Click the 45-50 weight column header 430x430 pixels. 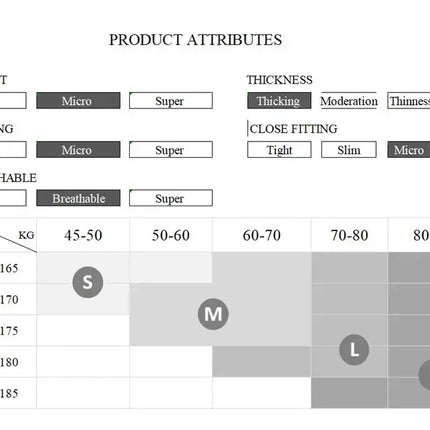(83, 235)
